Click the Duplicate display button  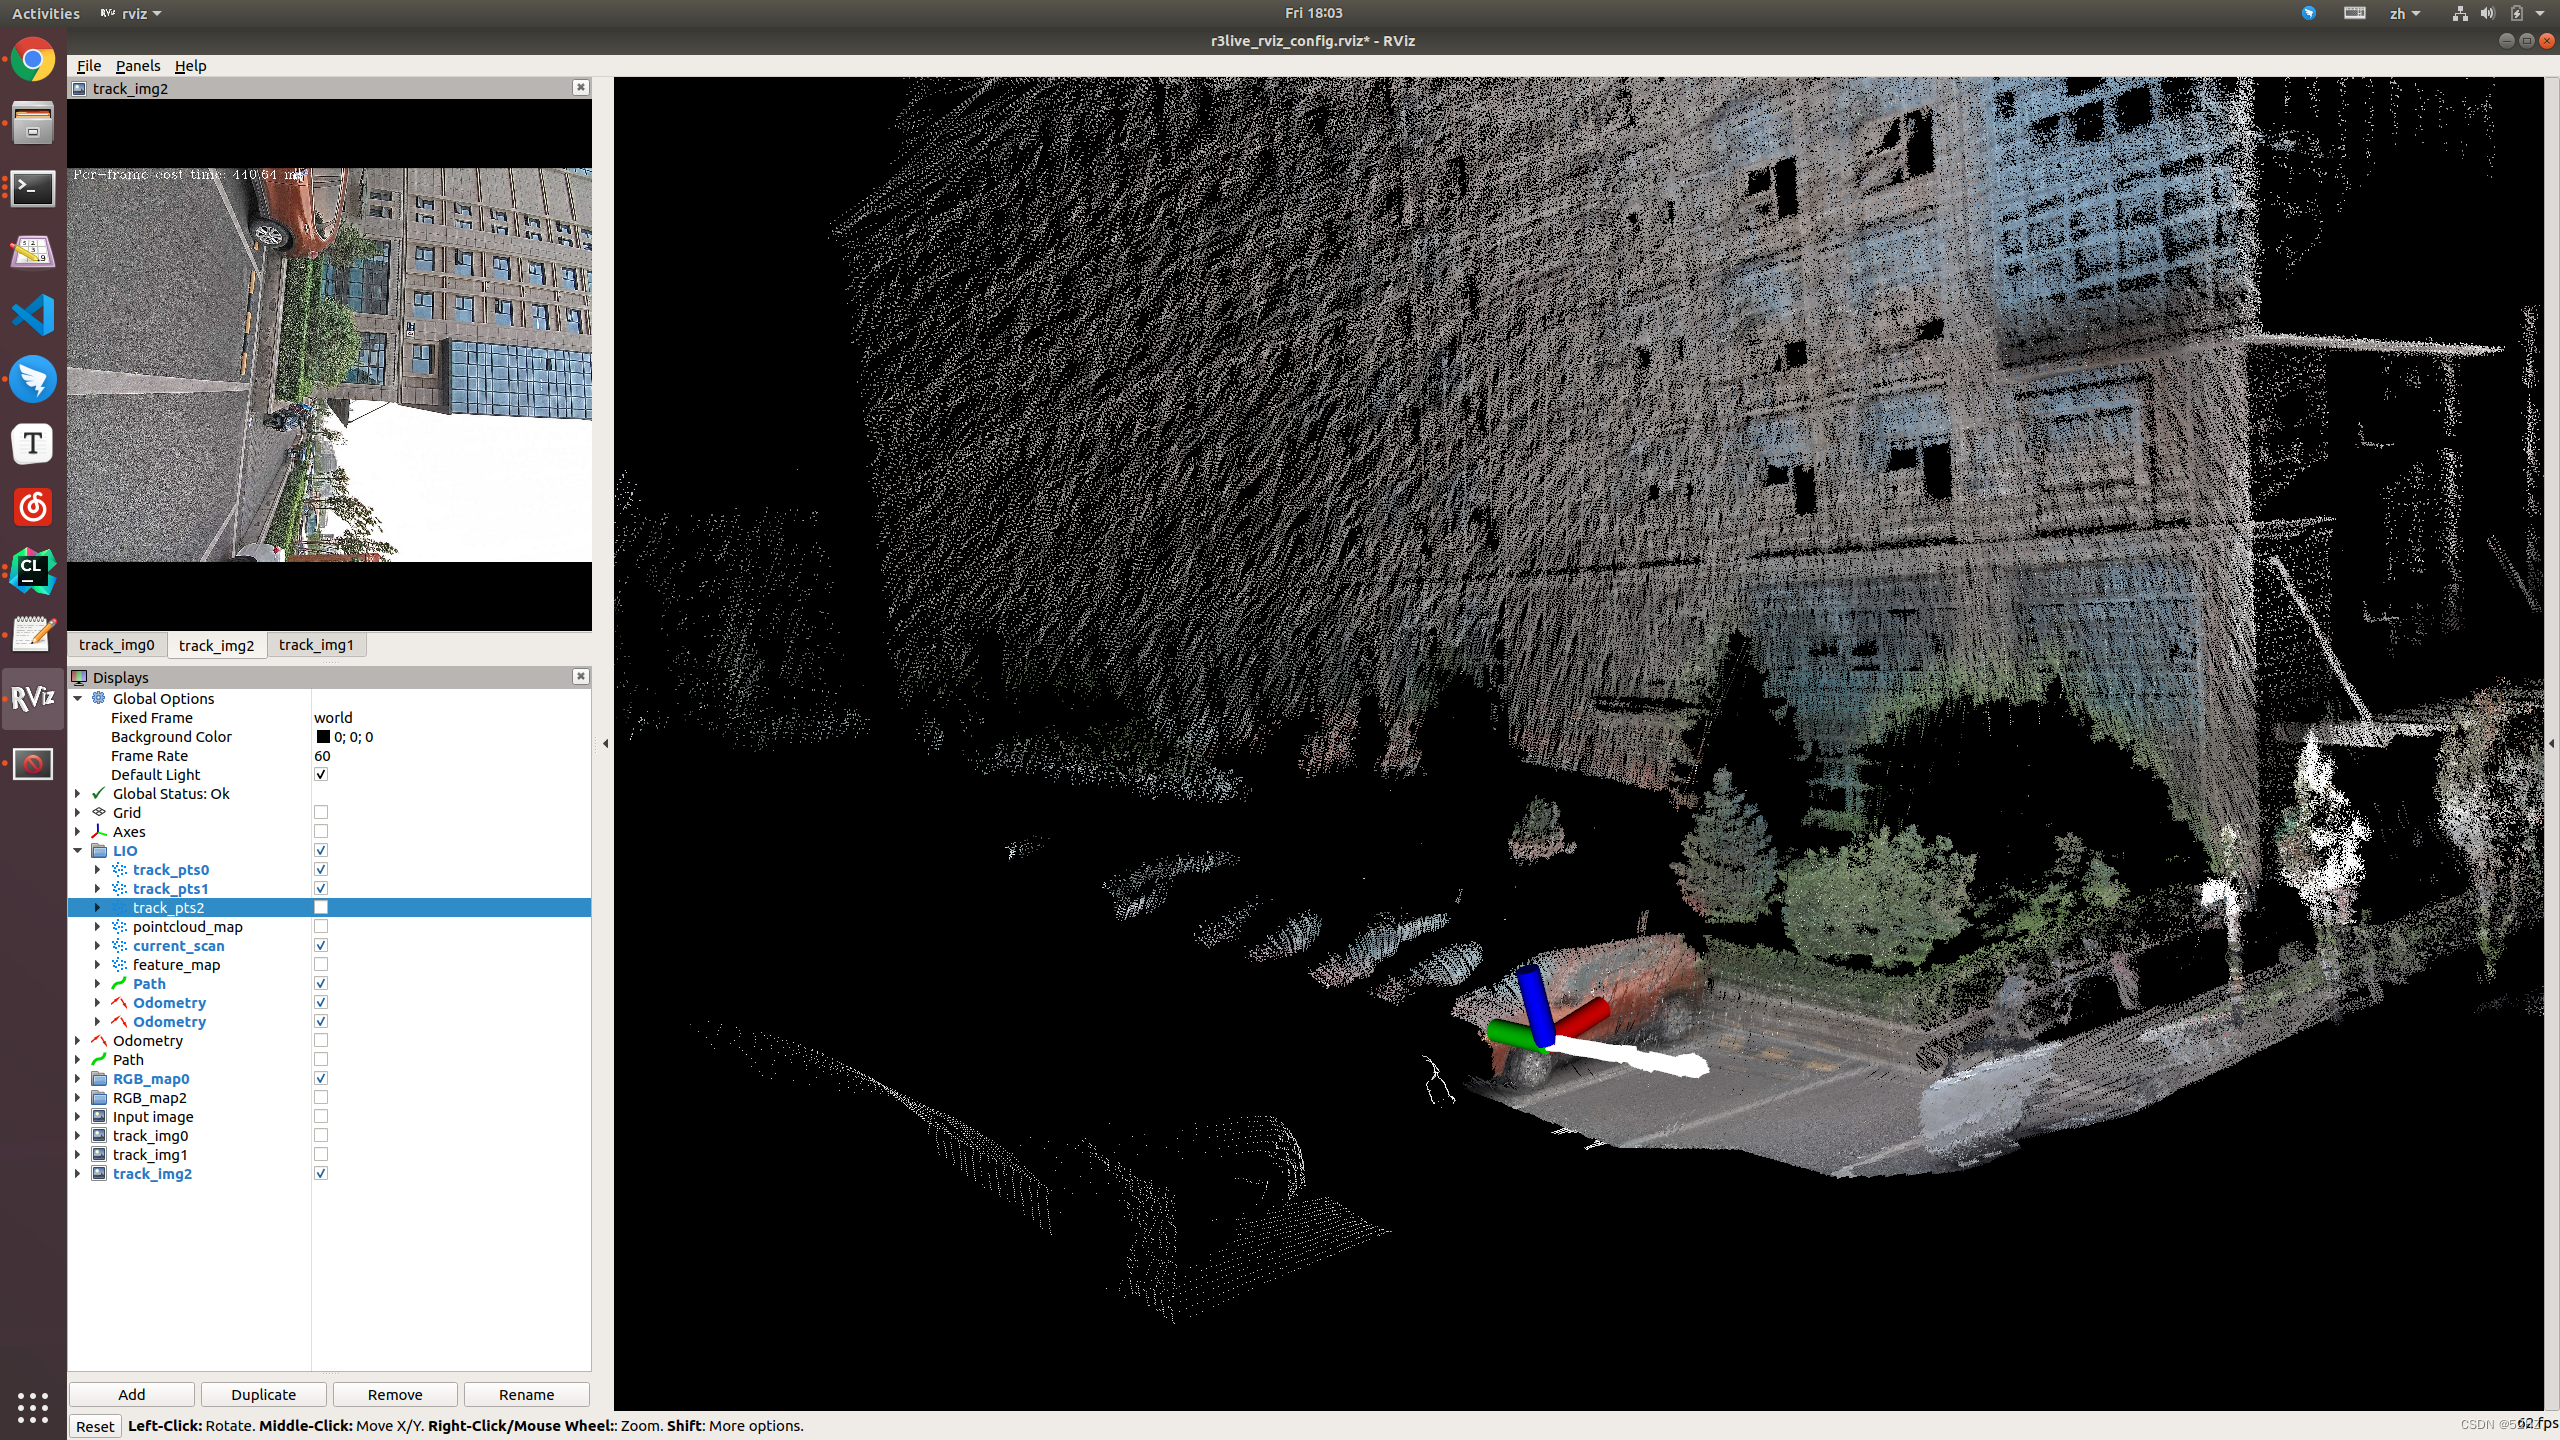[264, 1394]
